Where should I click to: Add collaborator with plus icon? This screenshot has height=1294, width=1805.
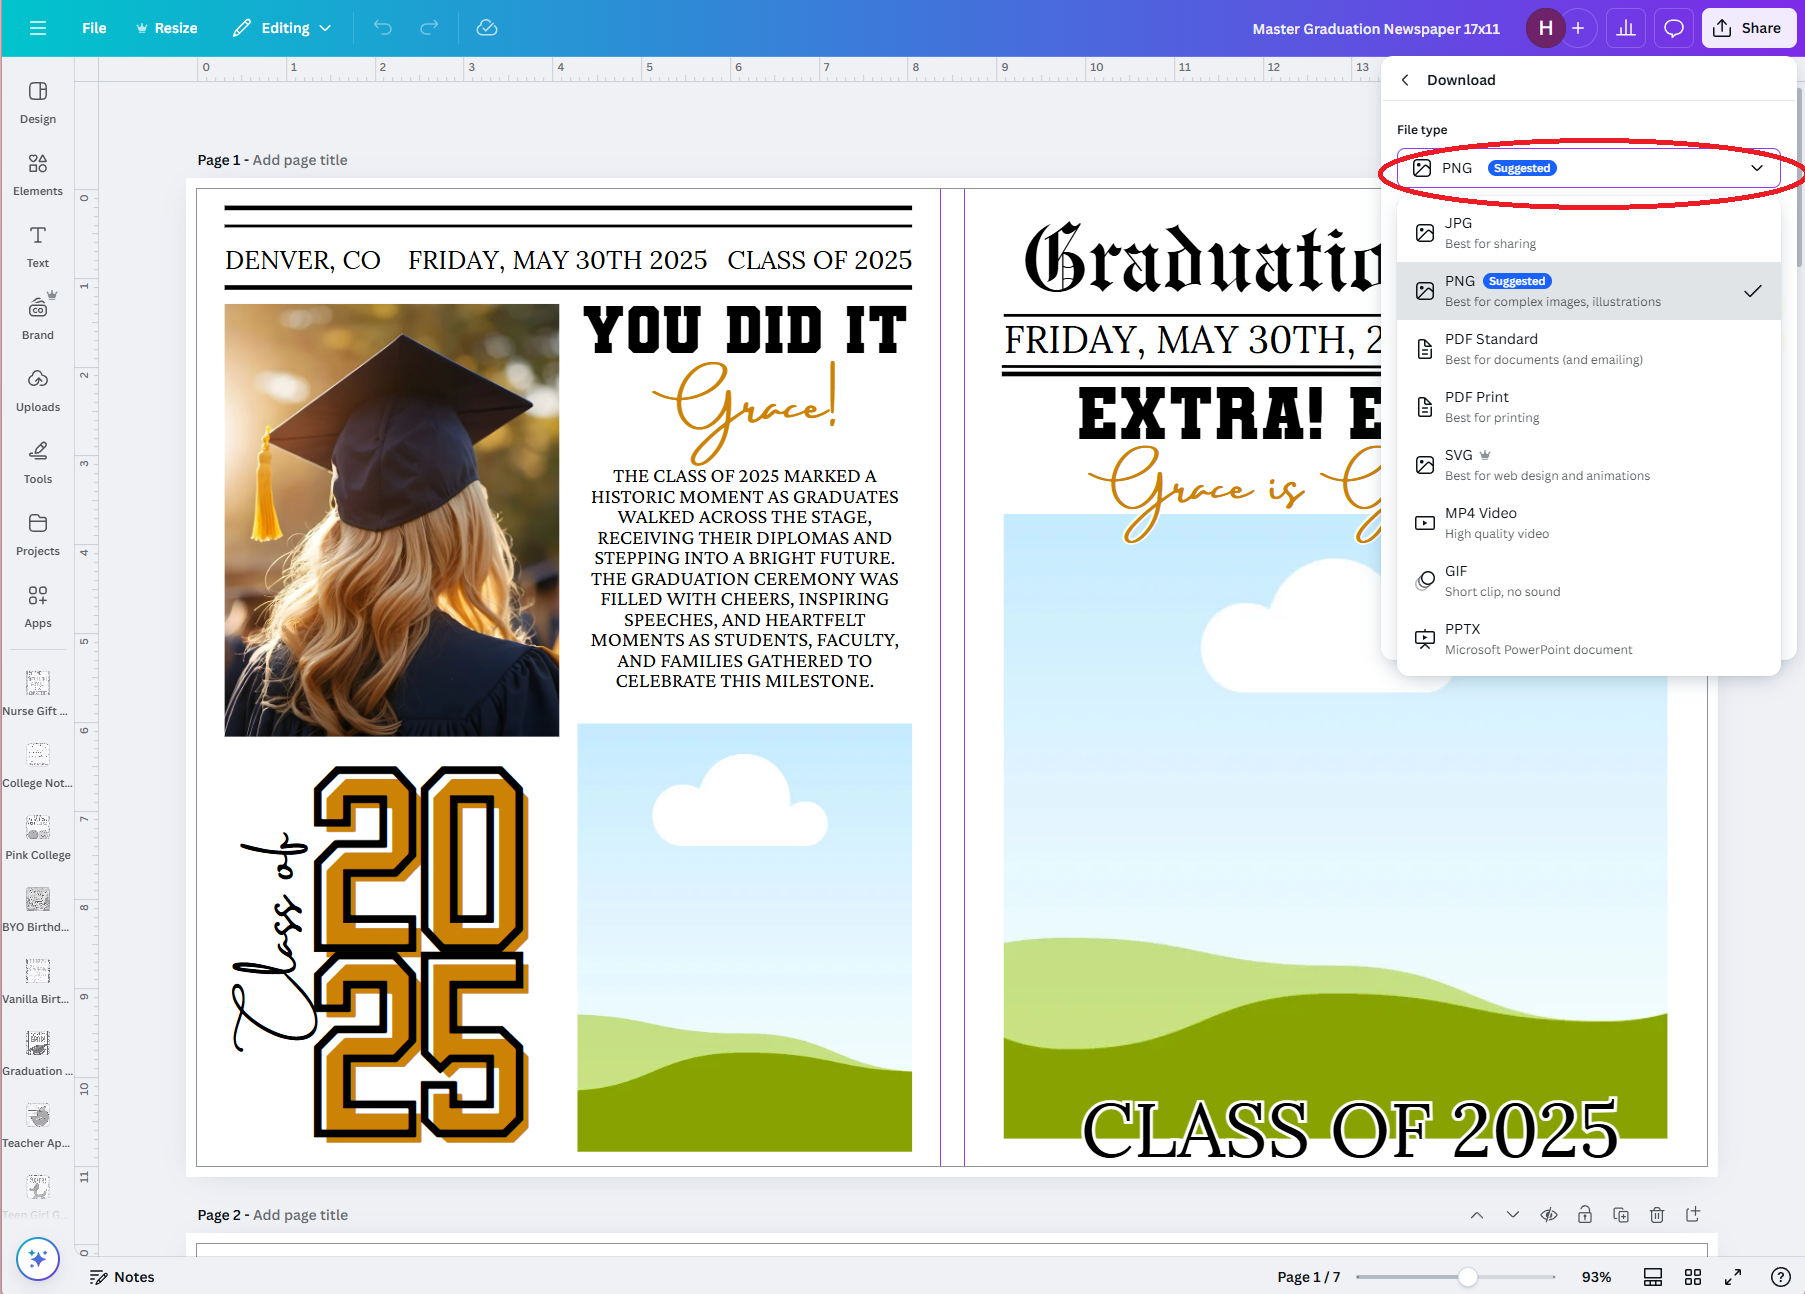(x=1578, y=28)
